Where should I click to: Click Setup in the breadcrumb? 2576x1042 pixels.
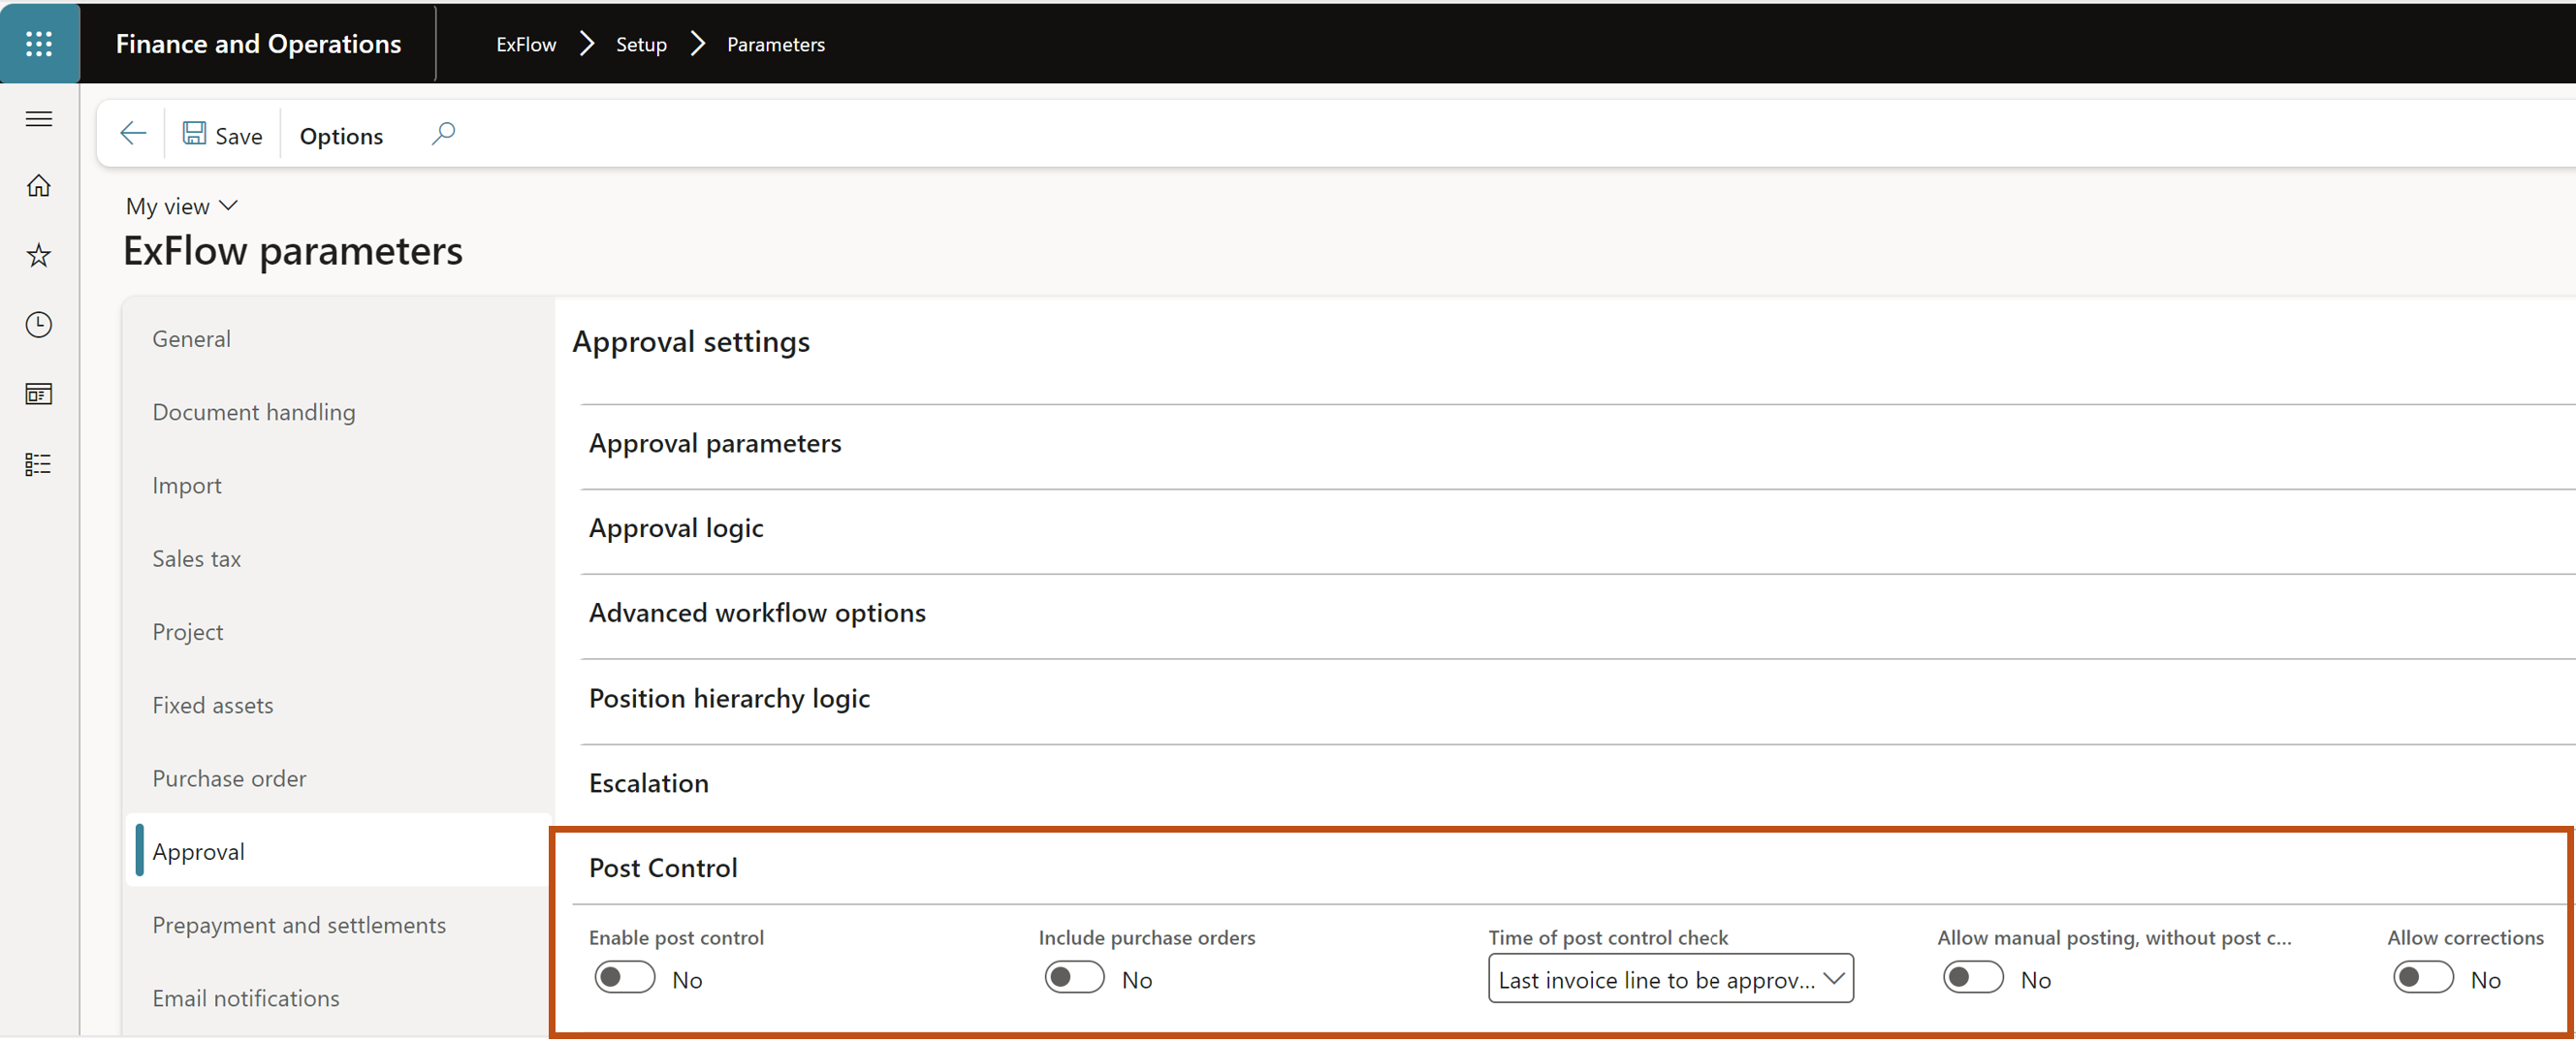tap(641, 44)
